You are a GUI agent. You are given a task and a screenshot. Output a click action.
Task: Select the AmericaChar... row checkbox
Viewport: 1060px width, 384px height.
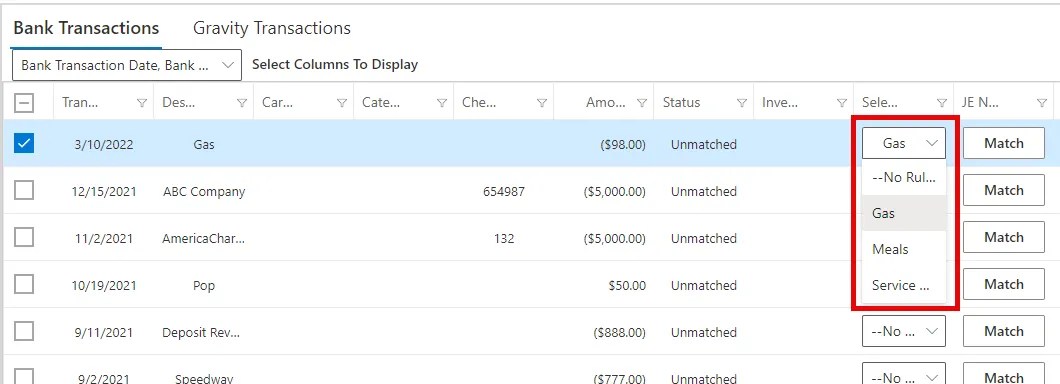pos(24,237)
